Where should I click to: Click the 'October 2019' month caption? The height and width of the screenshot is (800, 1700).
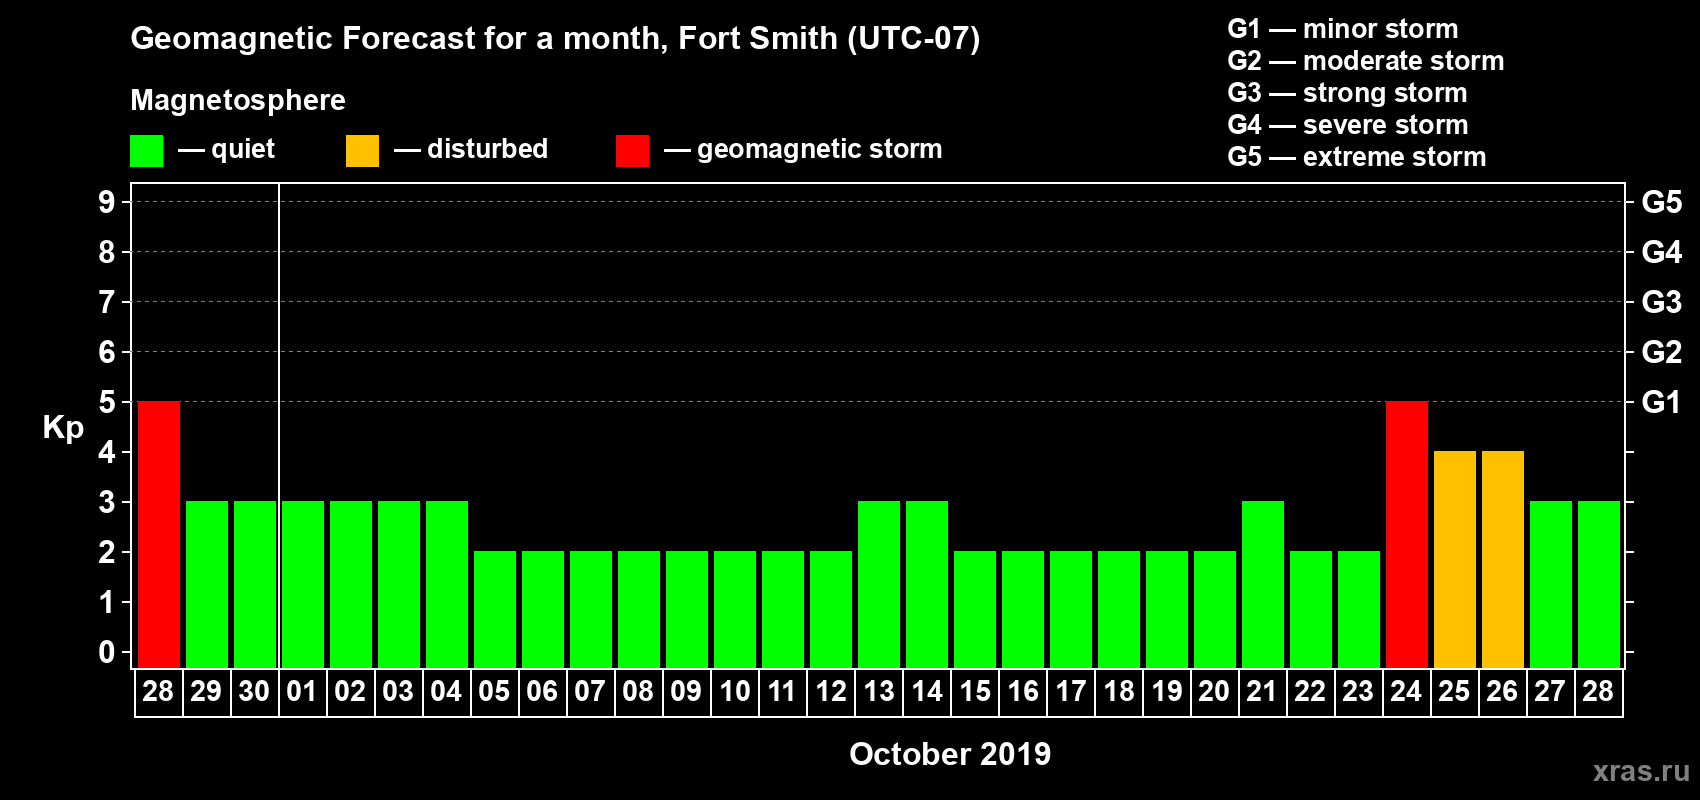[950, 754]
